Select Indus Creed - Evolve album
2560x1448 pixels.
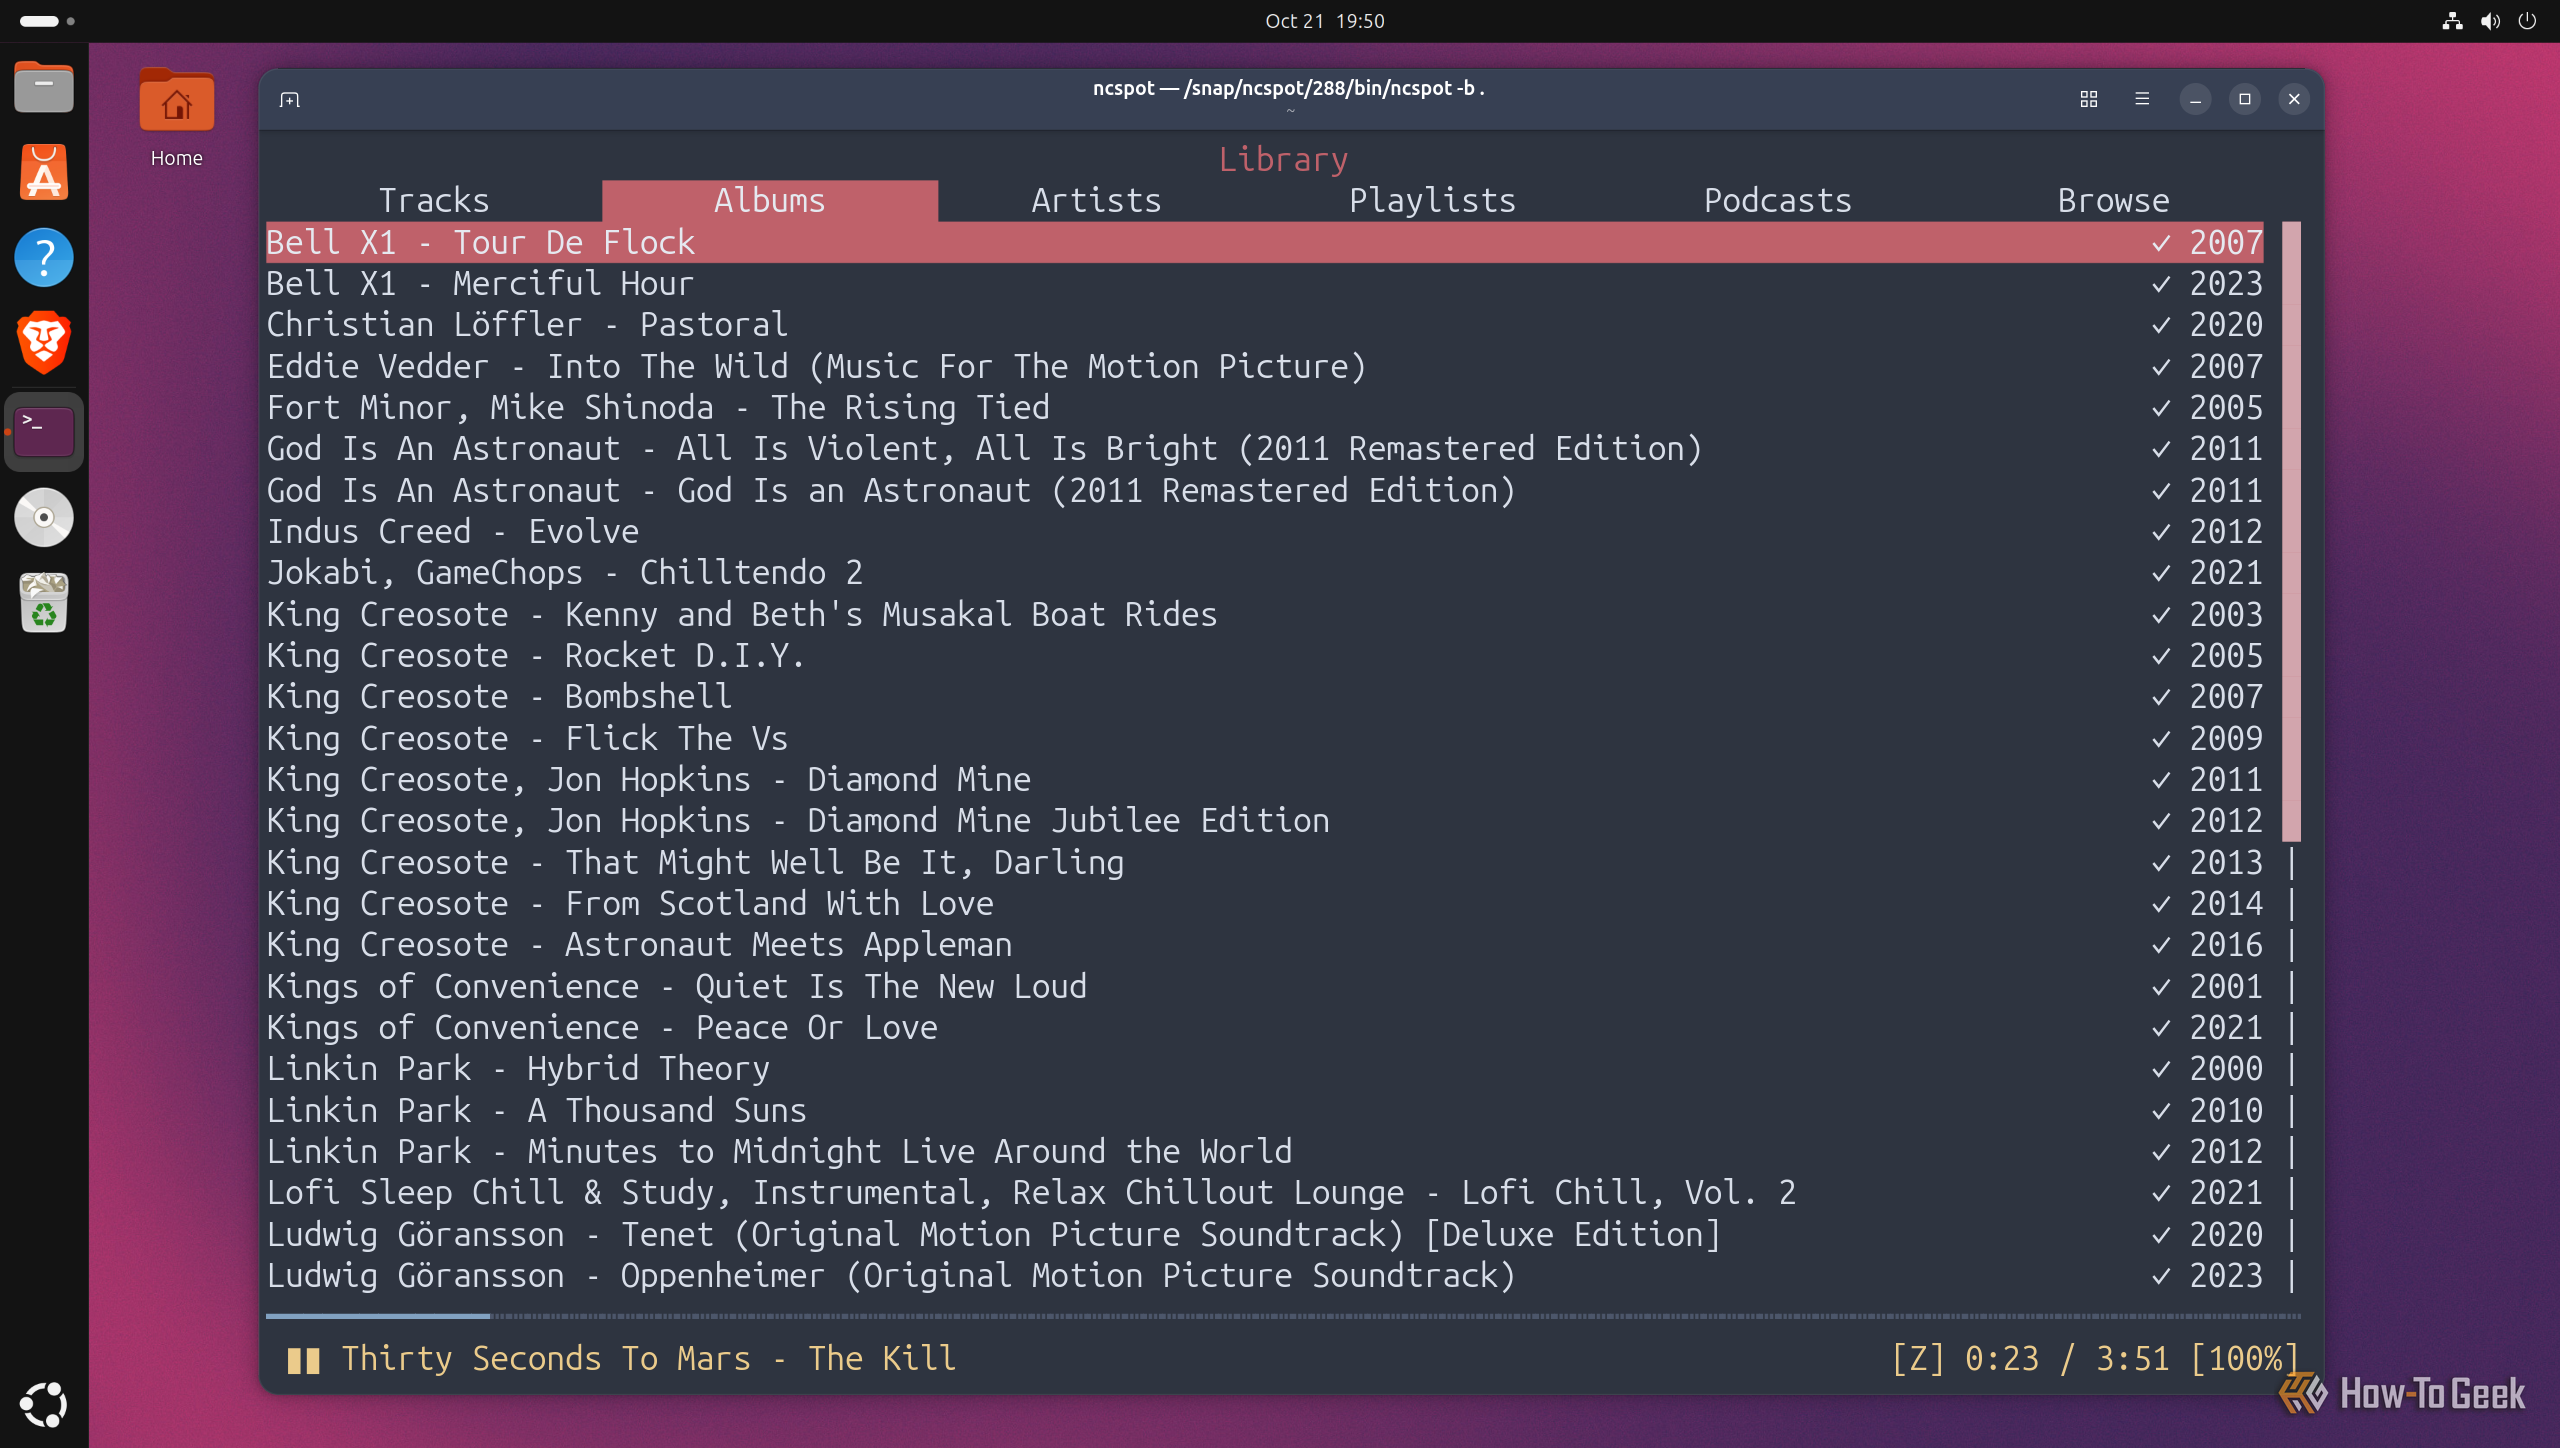click(1264, 532)
